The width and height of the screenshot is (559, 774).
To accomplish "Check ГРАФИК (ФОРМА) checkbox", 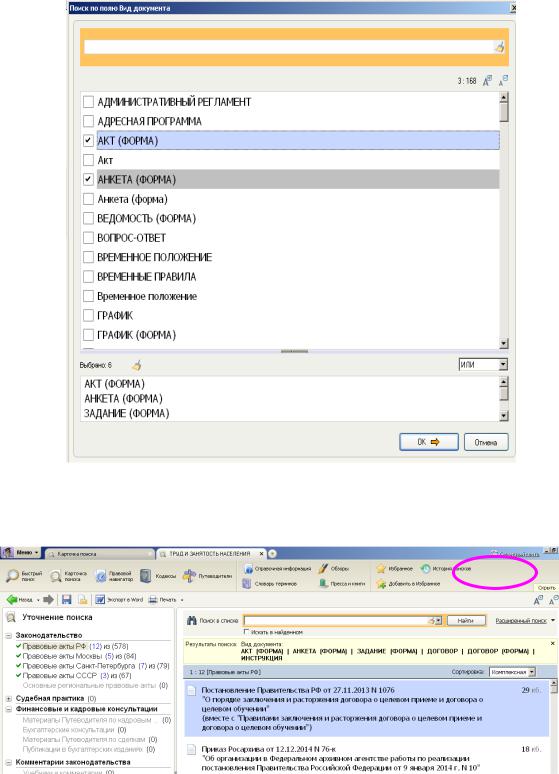I will pyautogui.click(x=88, y=335).
